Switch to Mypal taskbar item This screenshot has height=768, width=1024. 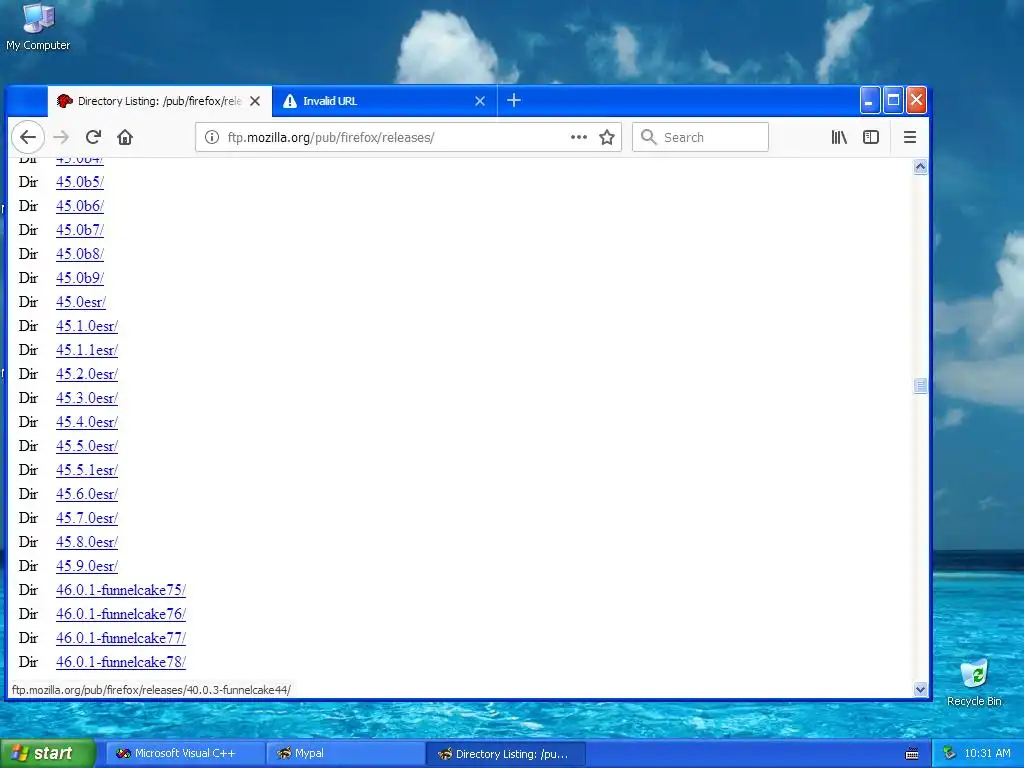coord(345,754)
